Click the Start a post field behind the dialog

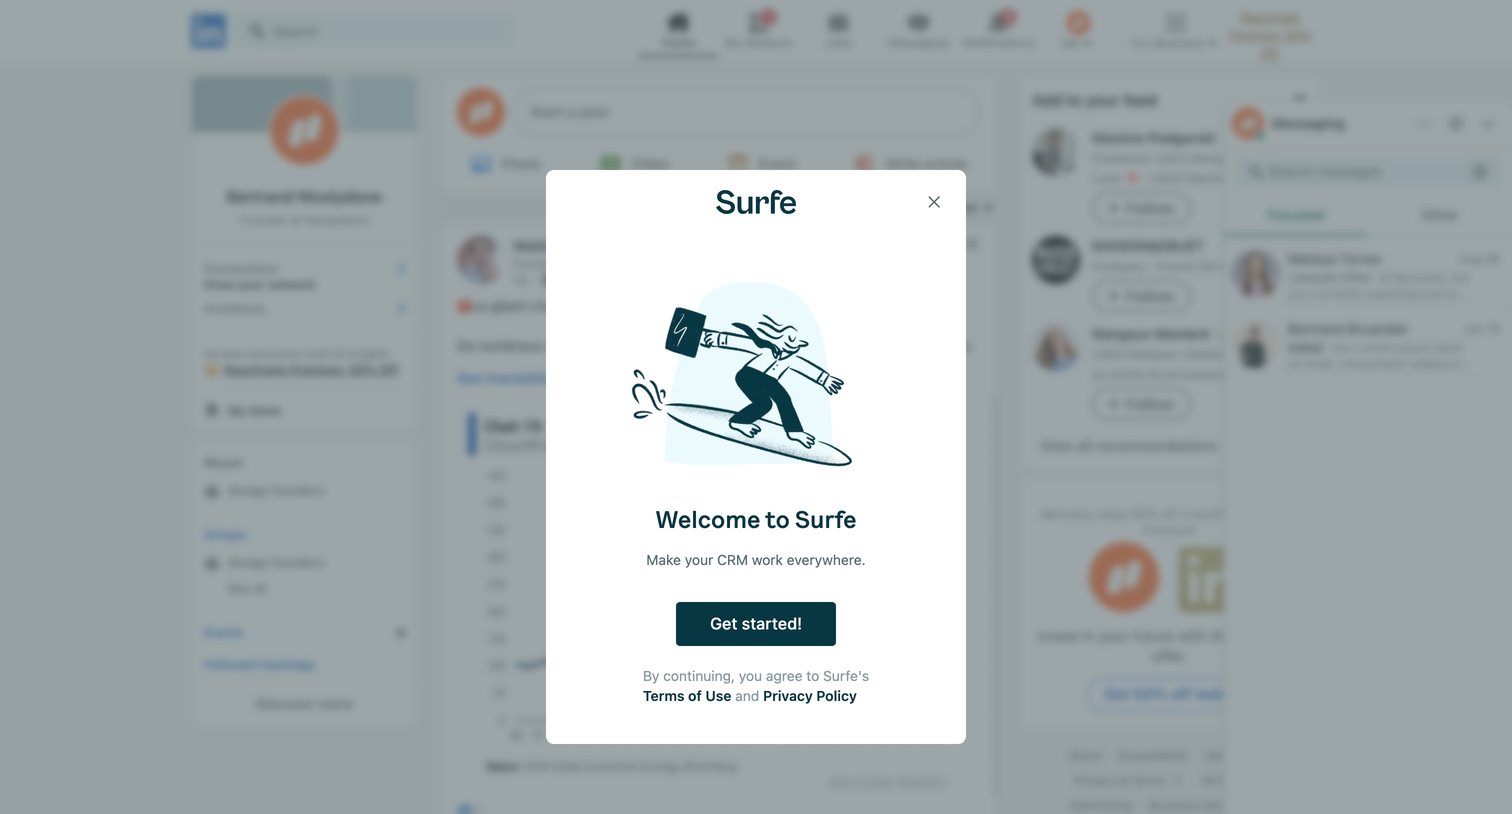(x=748, y=112)
